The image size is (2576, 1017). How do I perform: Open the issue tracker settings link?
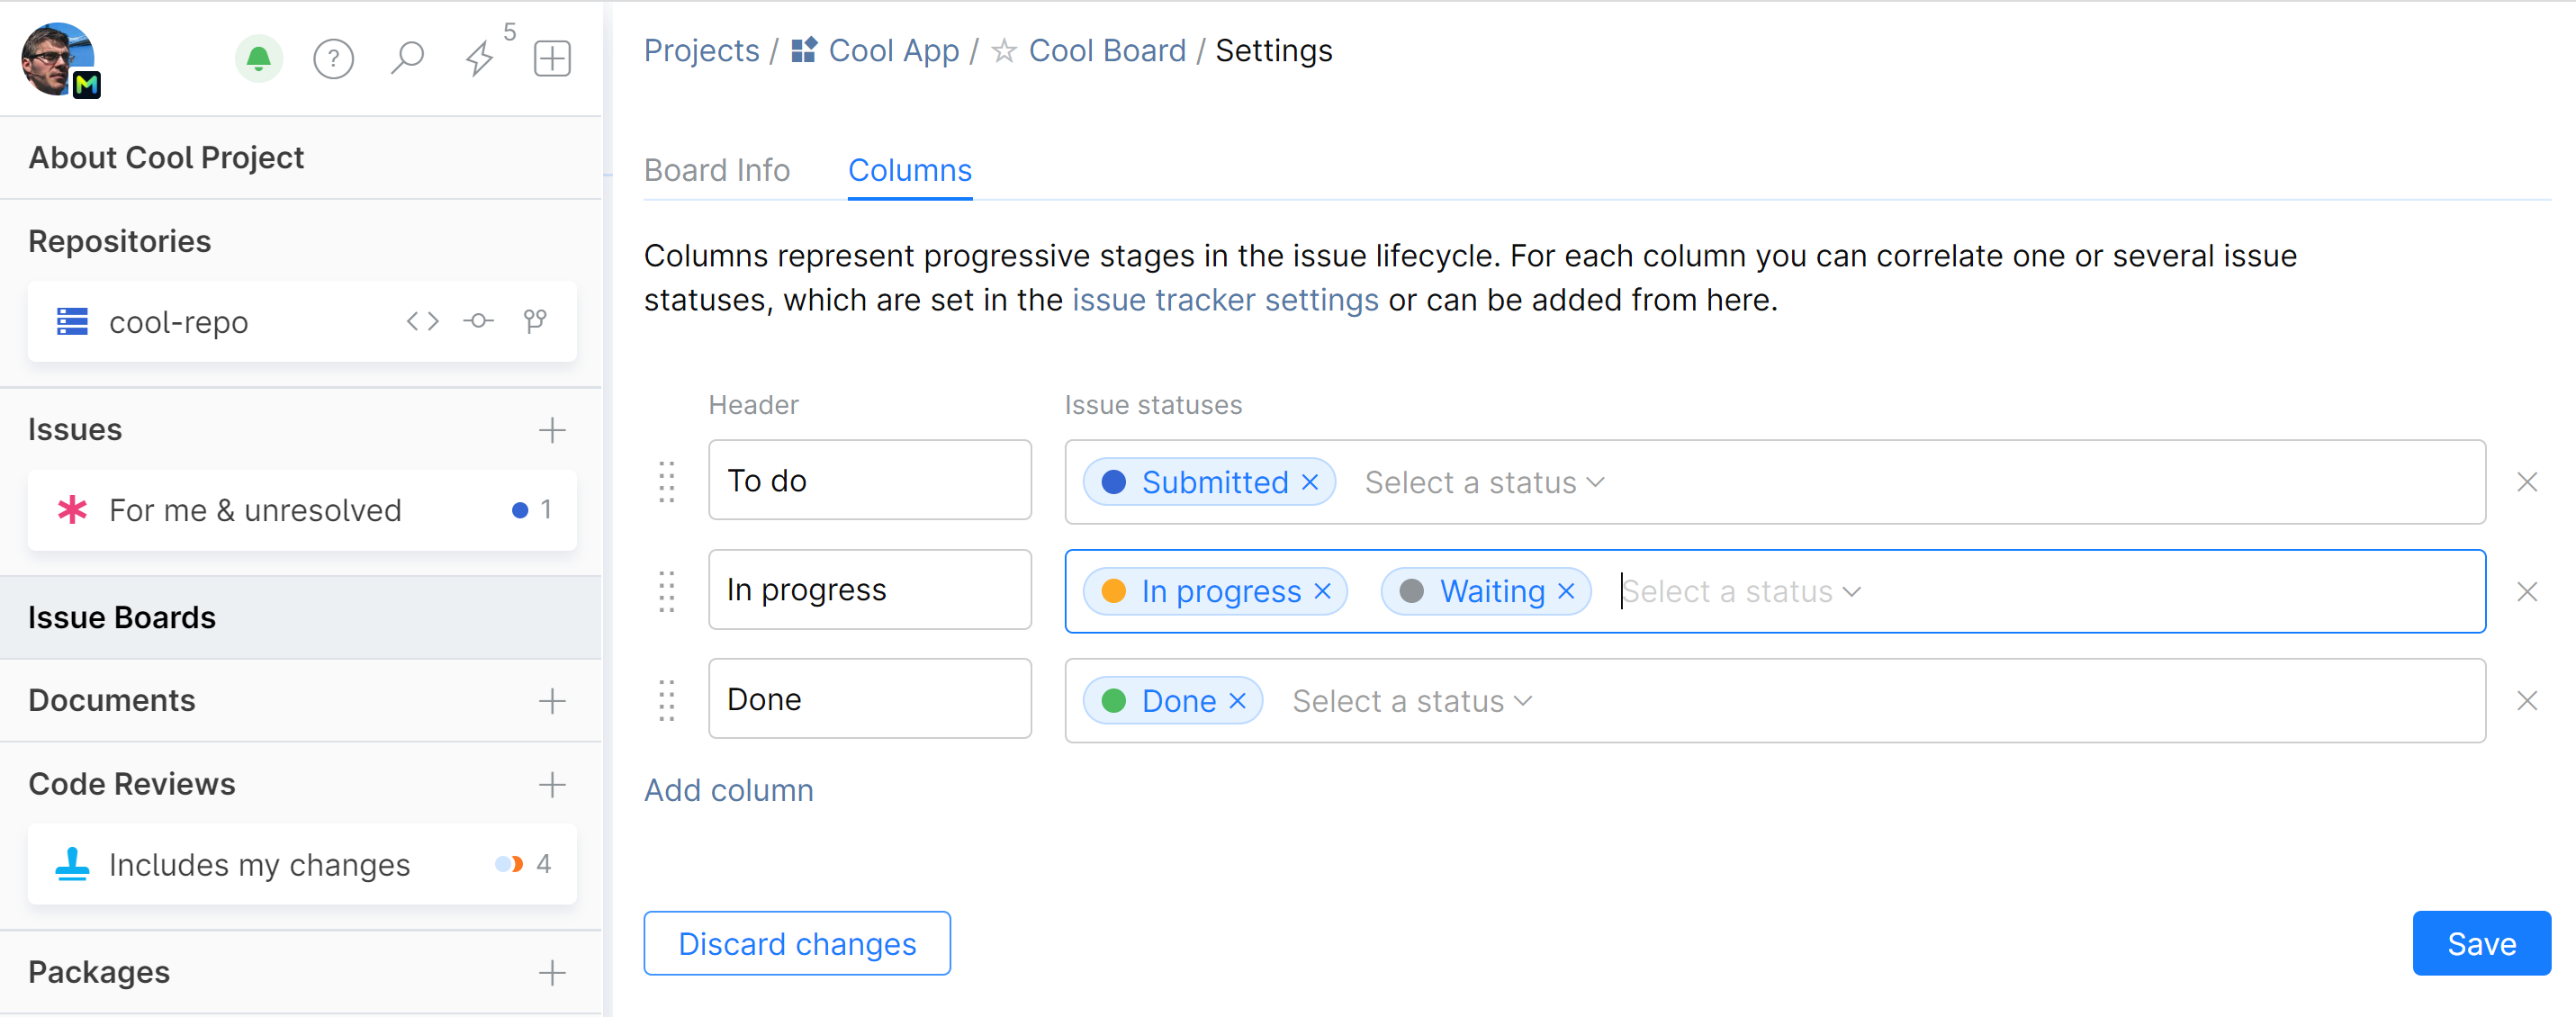click(1225, 300)
